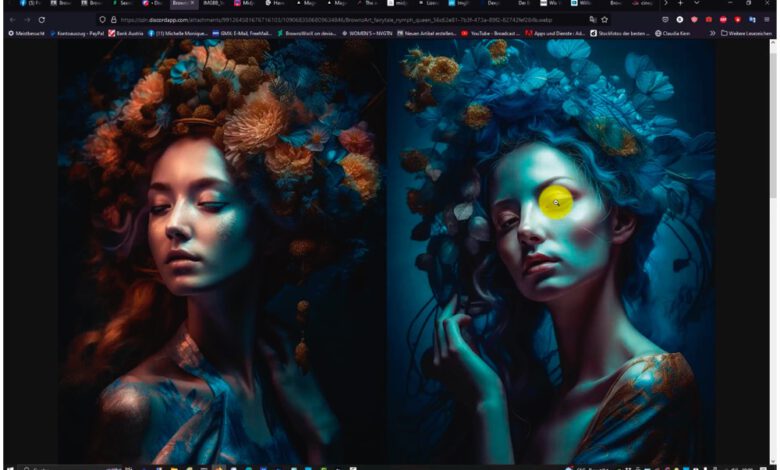Viewport: 780px width, 470px height.
Task: Open the white circle S extension
Action: [x=680, y=20]
